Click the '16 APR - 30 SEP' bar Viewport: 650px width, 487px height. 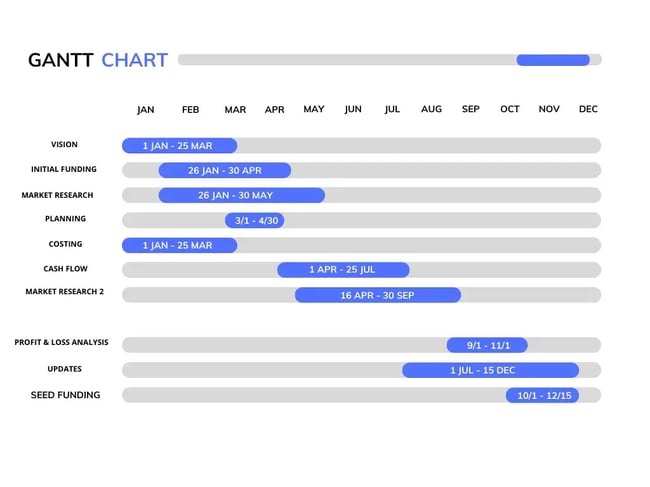coord(377,295)
